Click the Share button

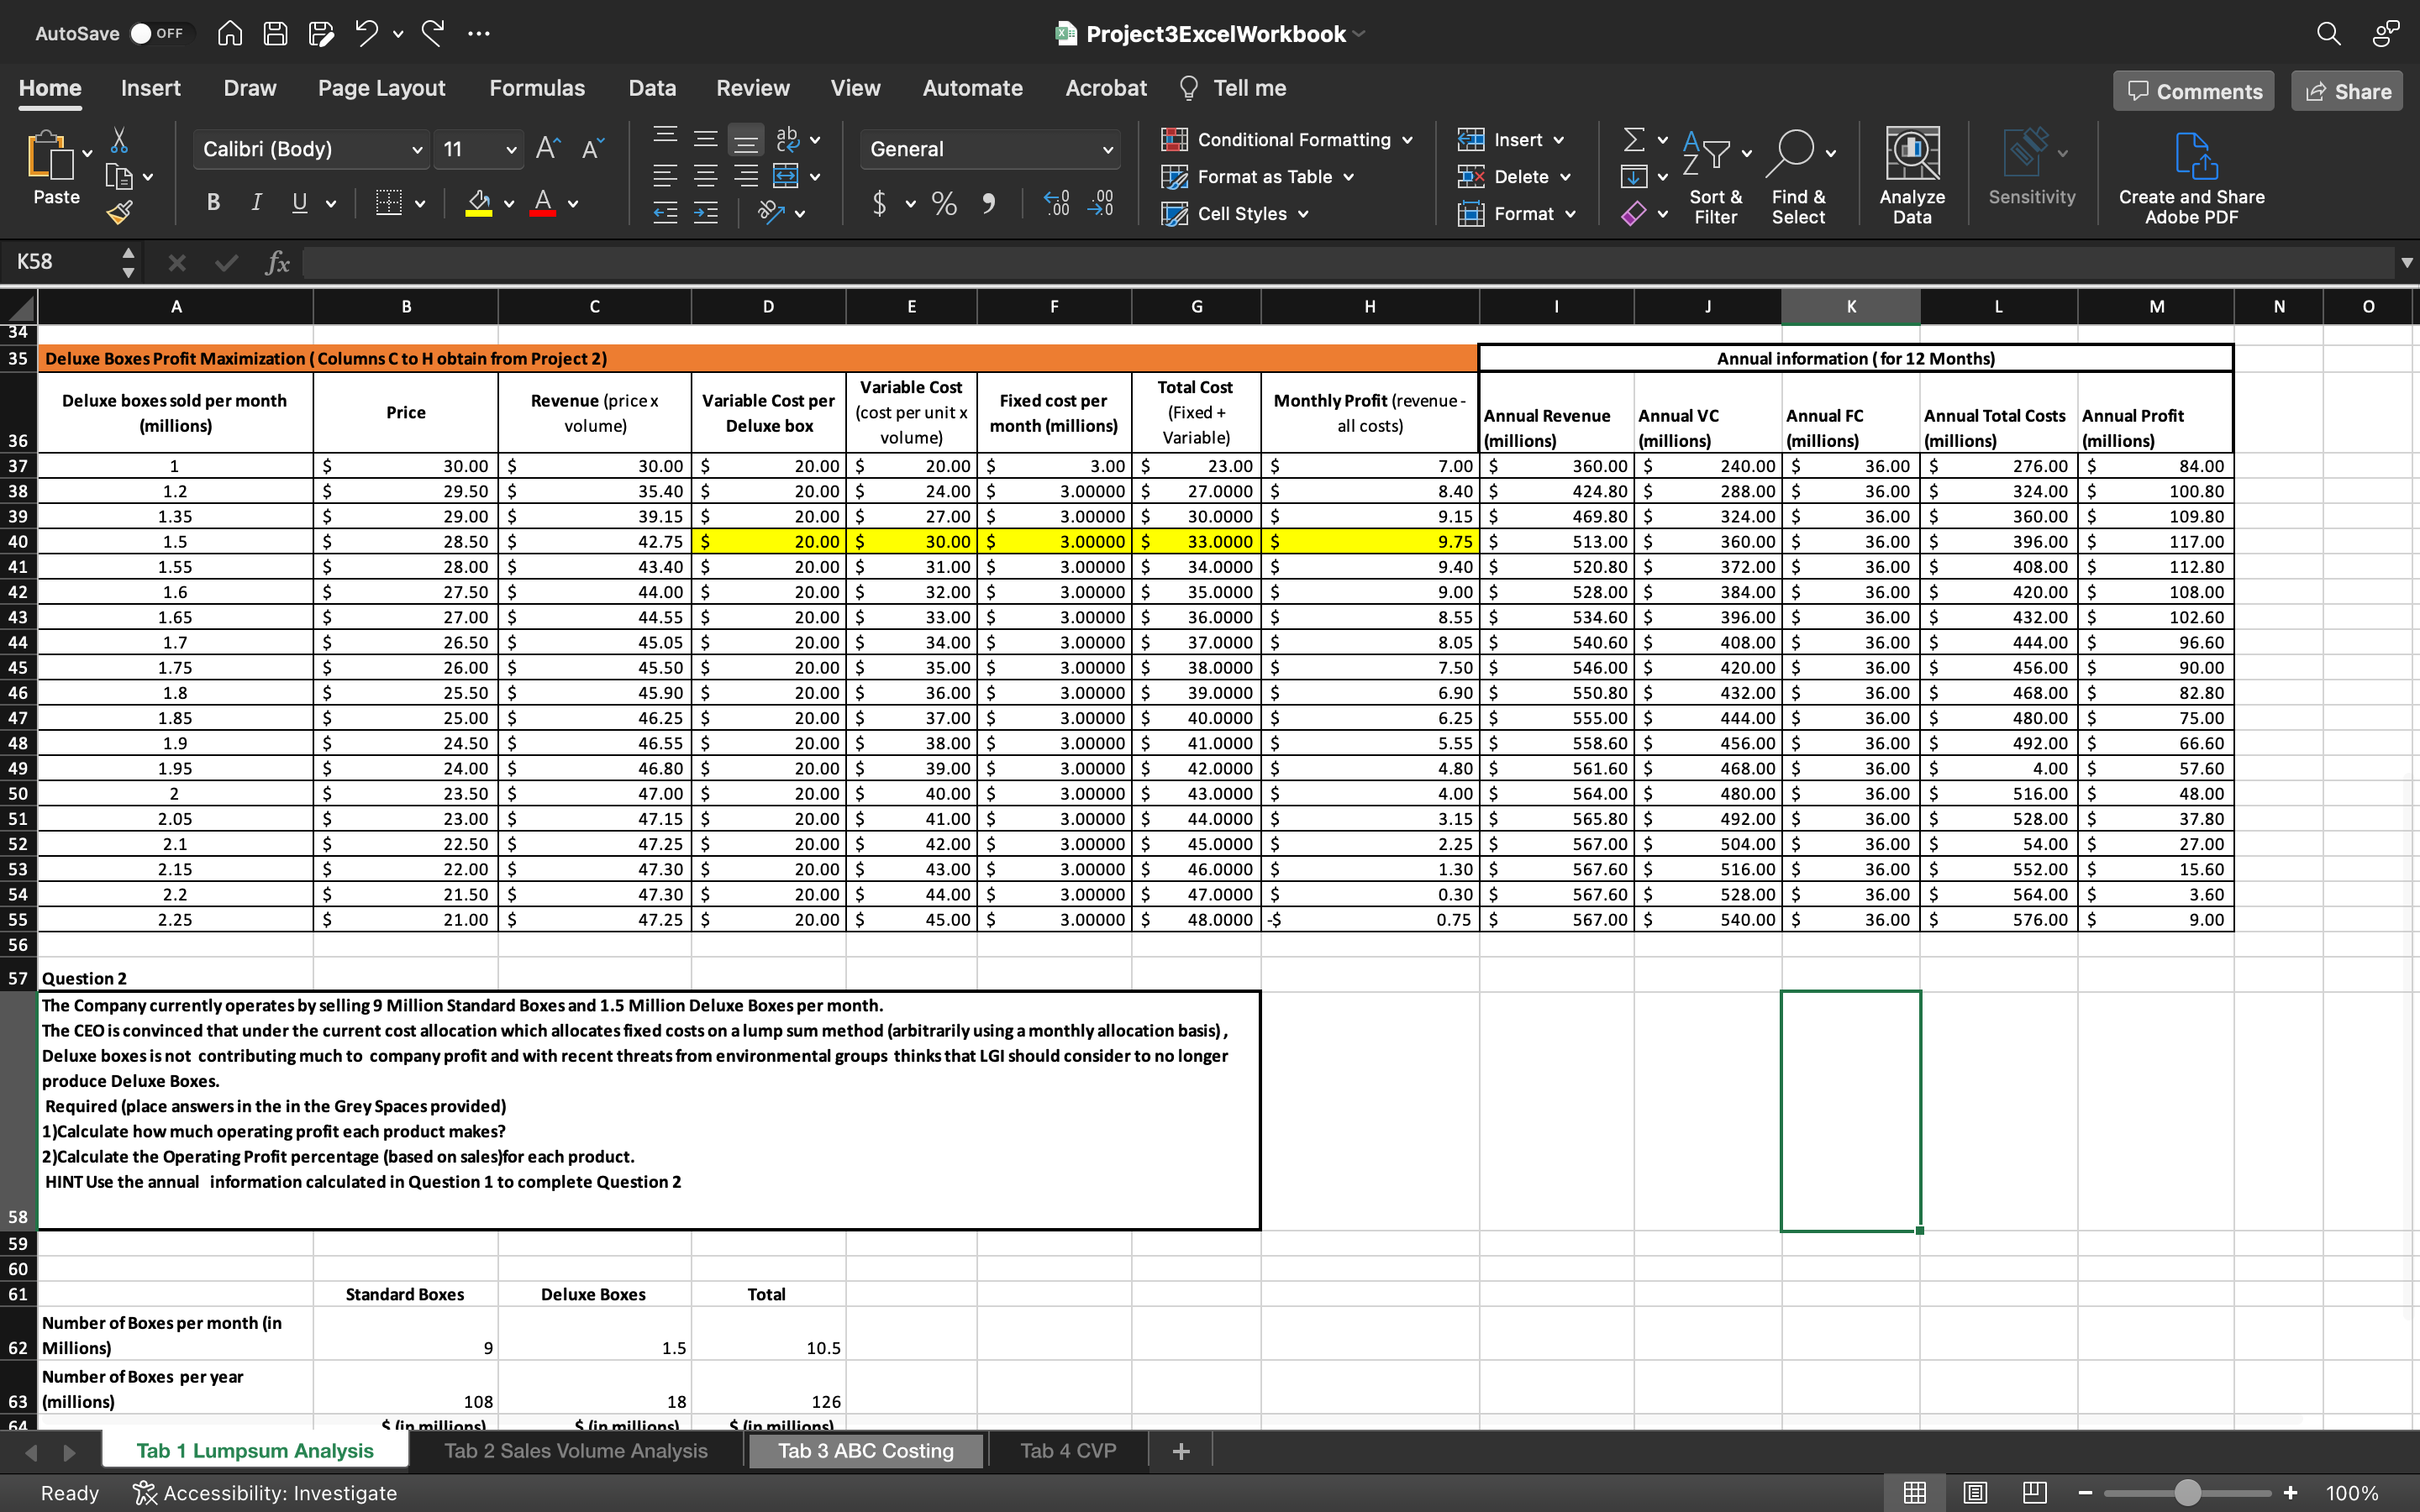2346,90
